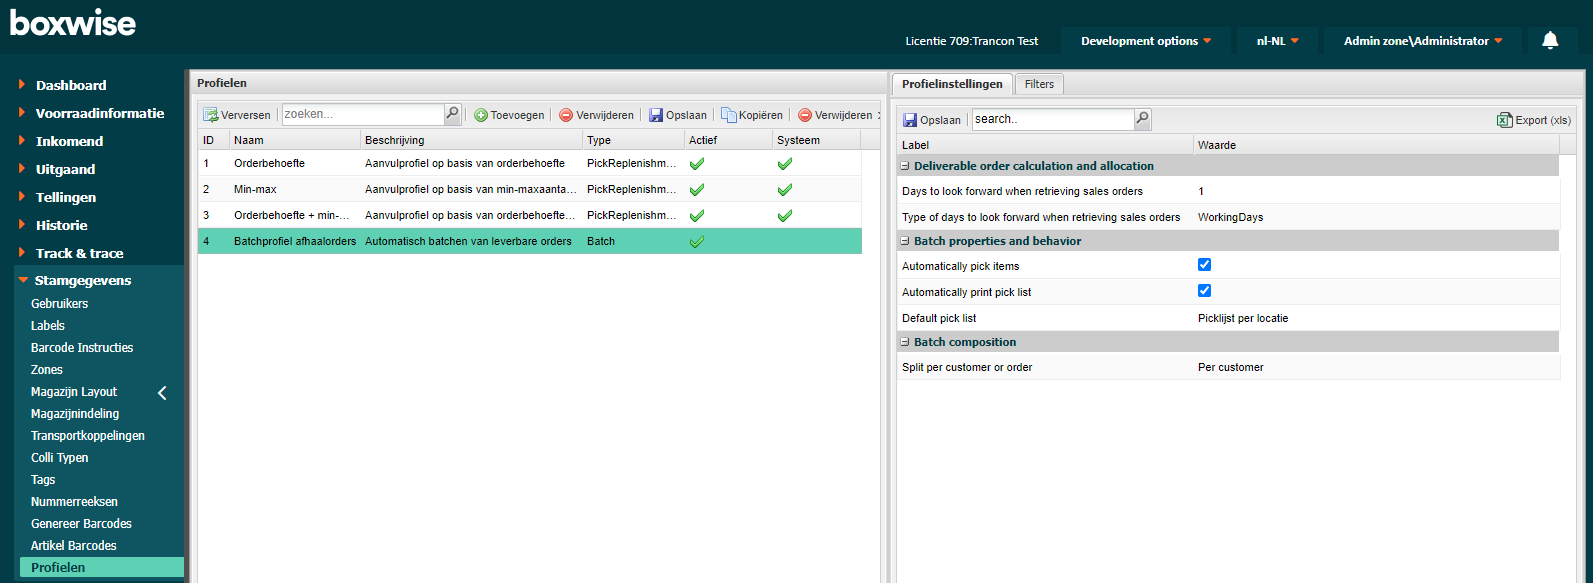Select the Batchprofiel afhaalorders row
This screenshot has height=583, width=1593.
click(x=530, y=241)
